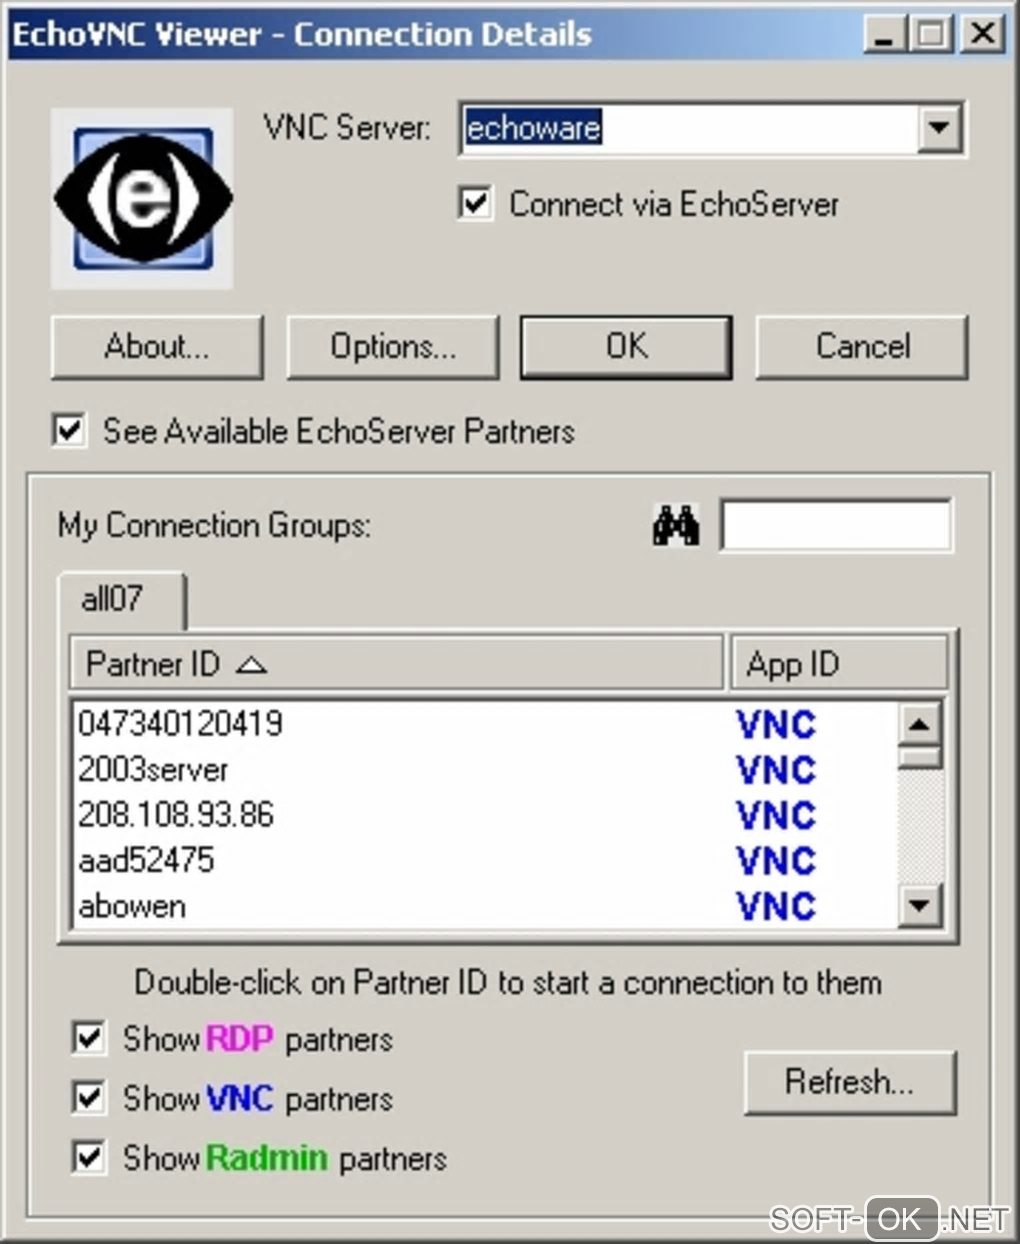Image resolution: width=1020 pixels, height=1244 pixels.
Task: Open the About dialog
Action: pos(157,347)
